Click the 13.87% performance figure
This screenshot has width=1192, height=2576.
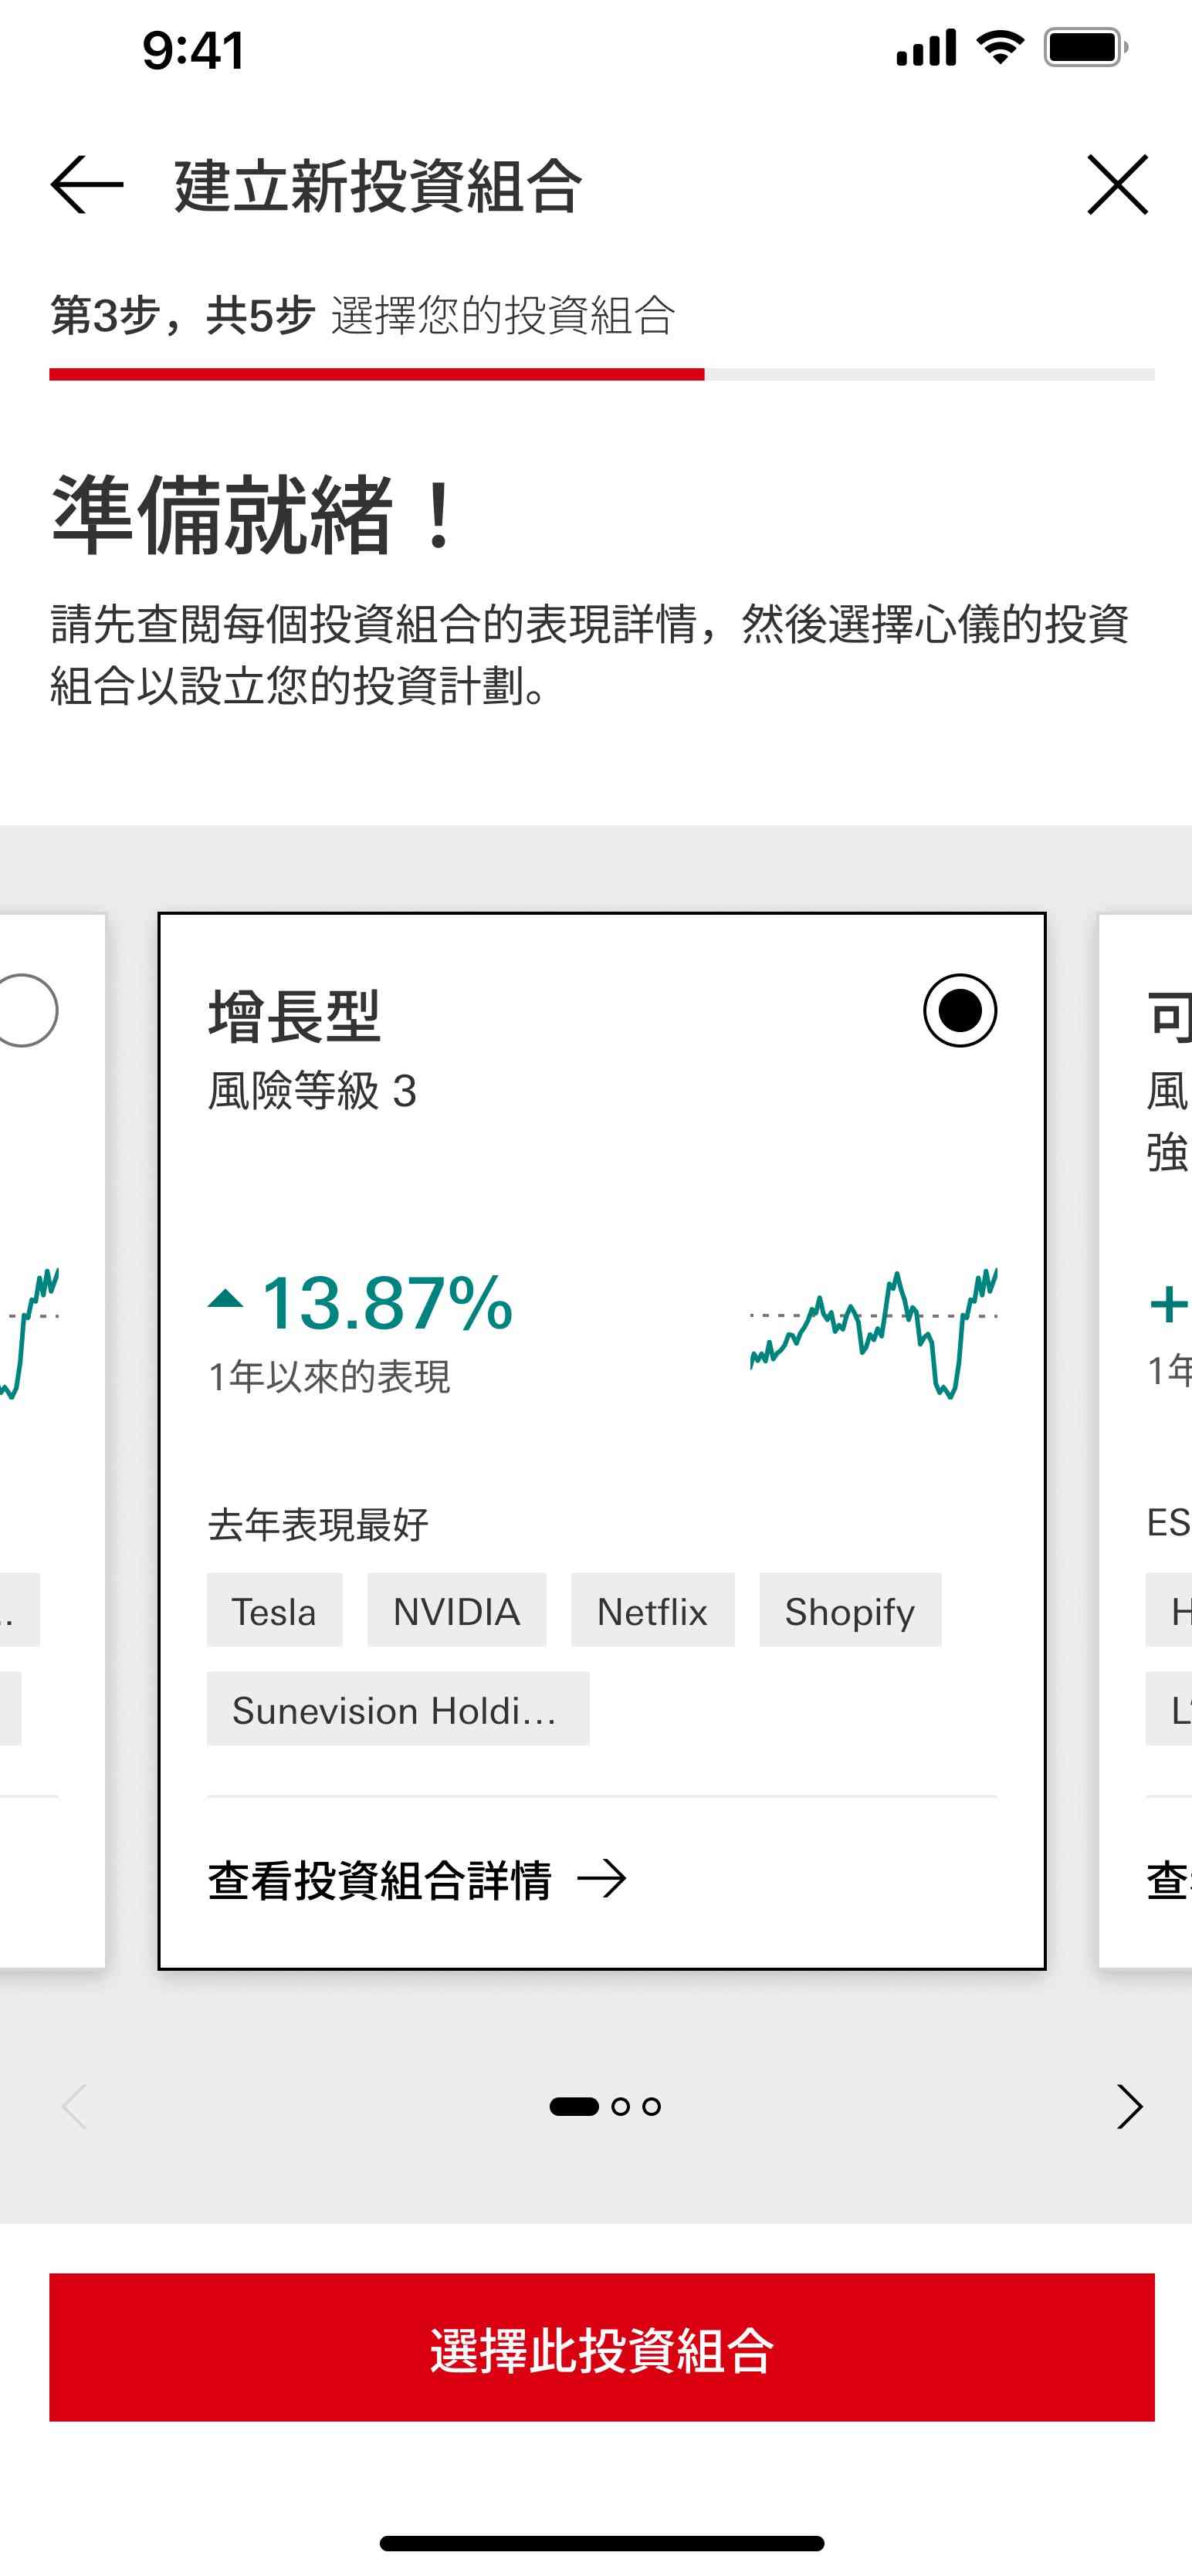(x=387, y=1303)
